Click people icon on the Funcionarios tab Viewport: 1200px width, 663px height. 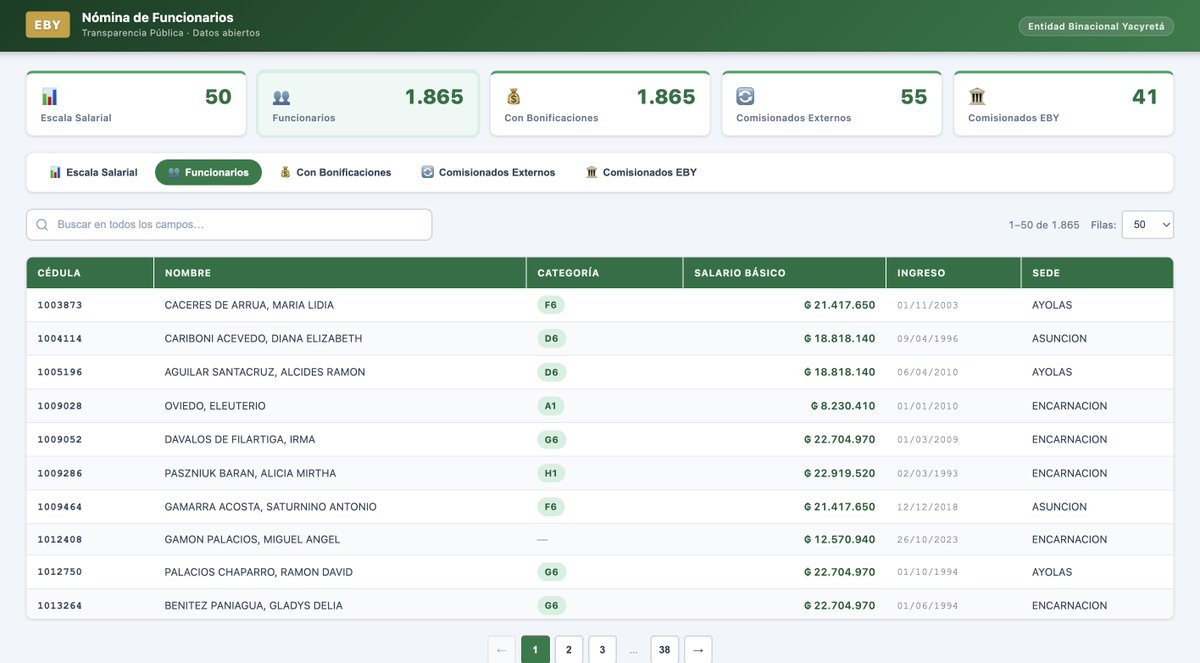coord(174,172)
